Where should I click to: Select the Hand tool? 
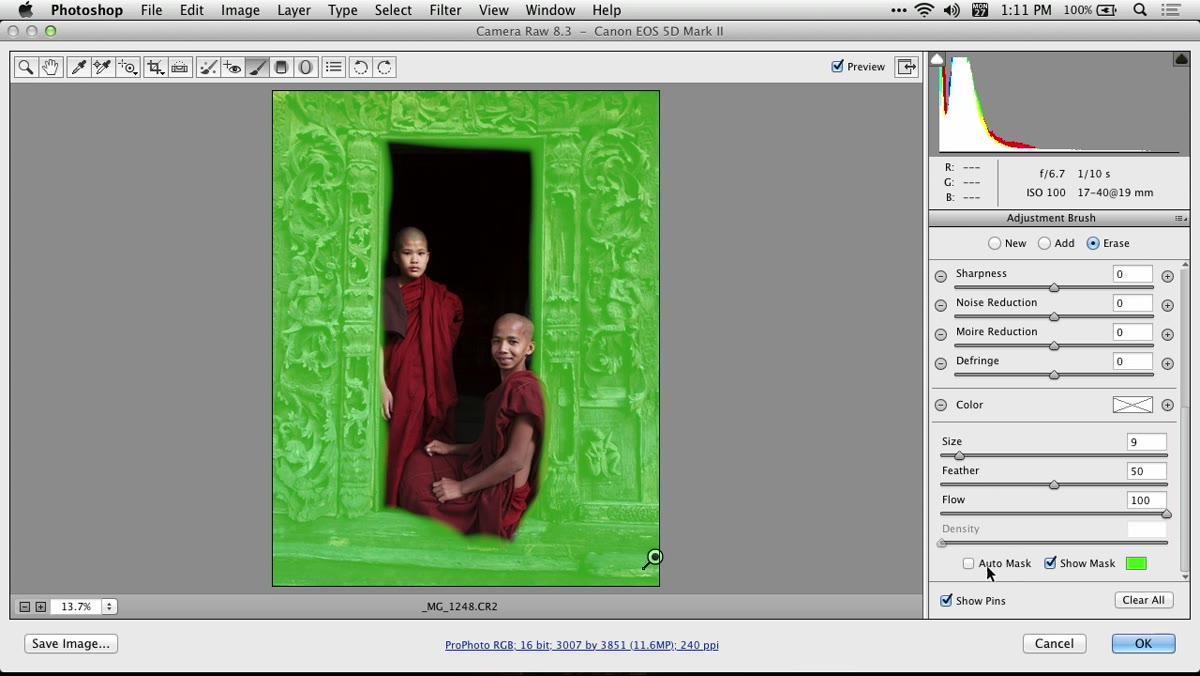(50, 67)
